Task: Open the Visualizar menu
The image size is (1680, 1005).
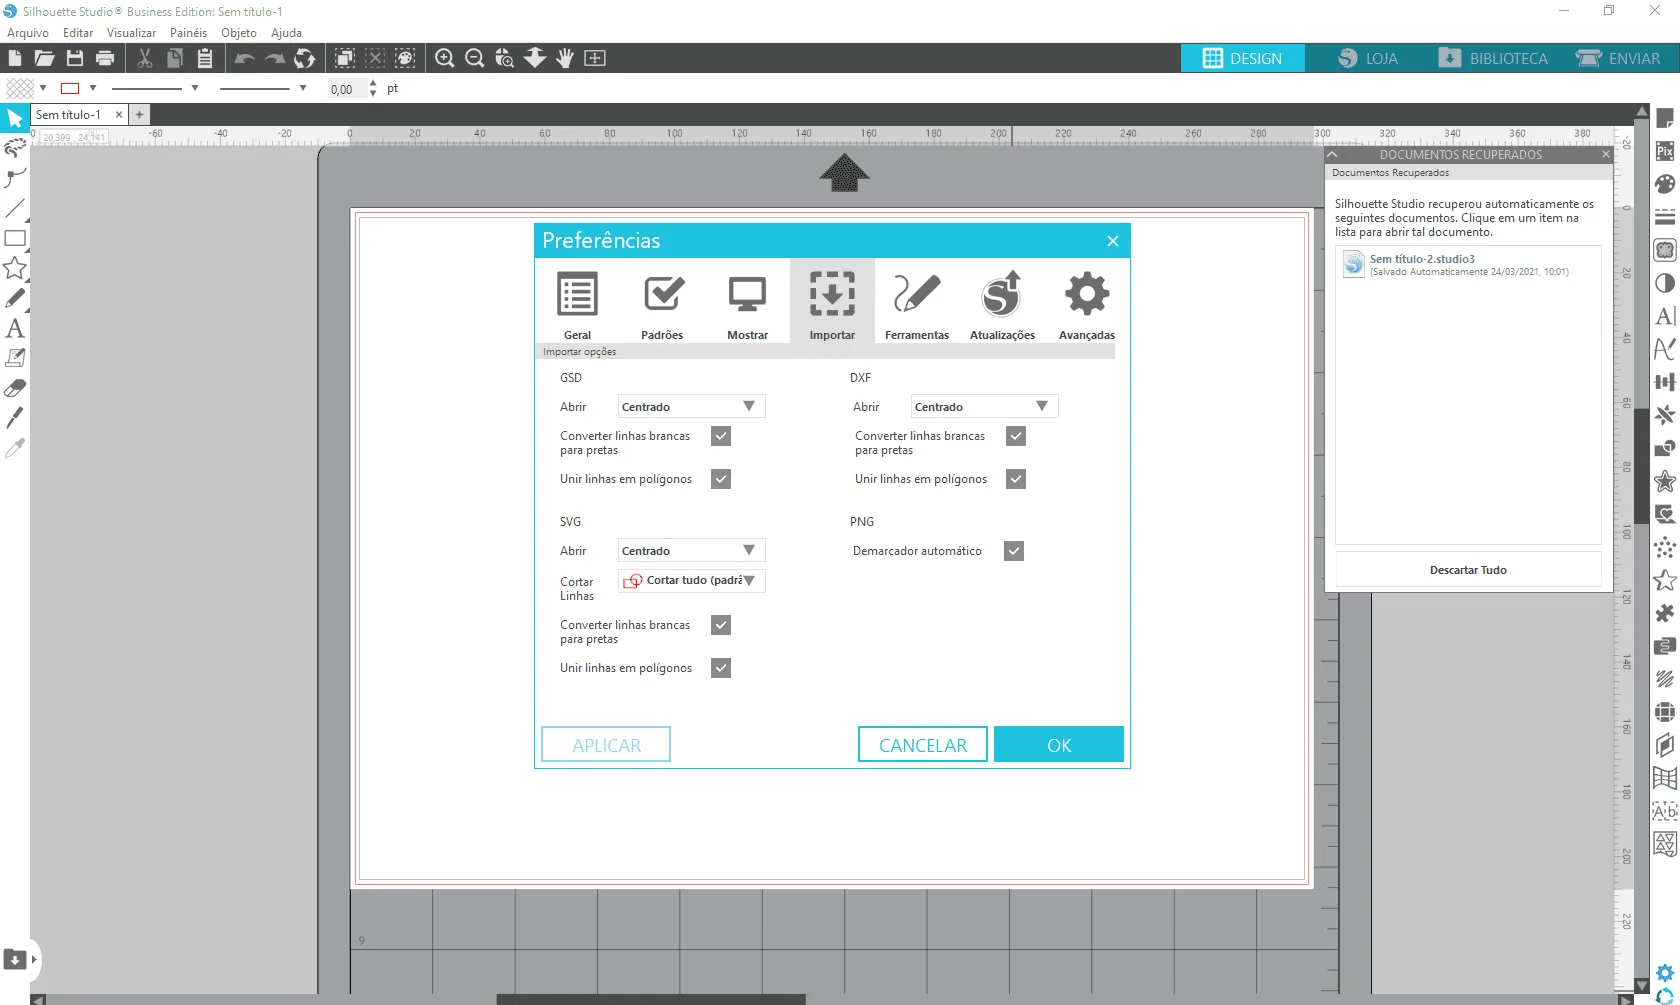Action: click(132, 33)
